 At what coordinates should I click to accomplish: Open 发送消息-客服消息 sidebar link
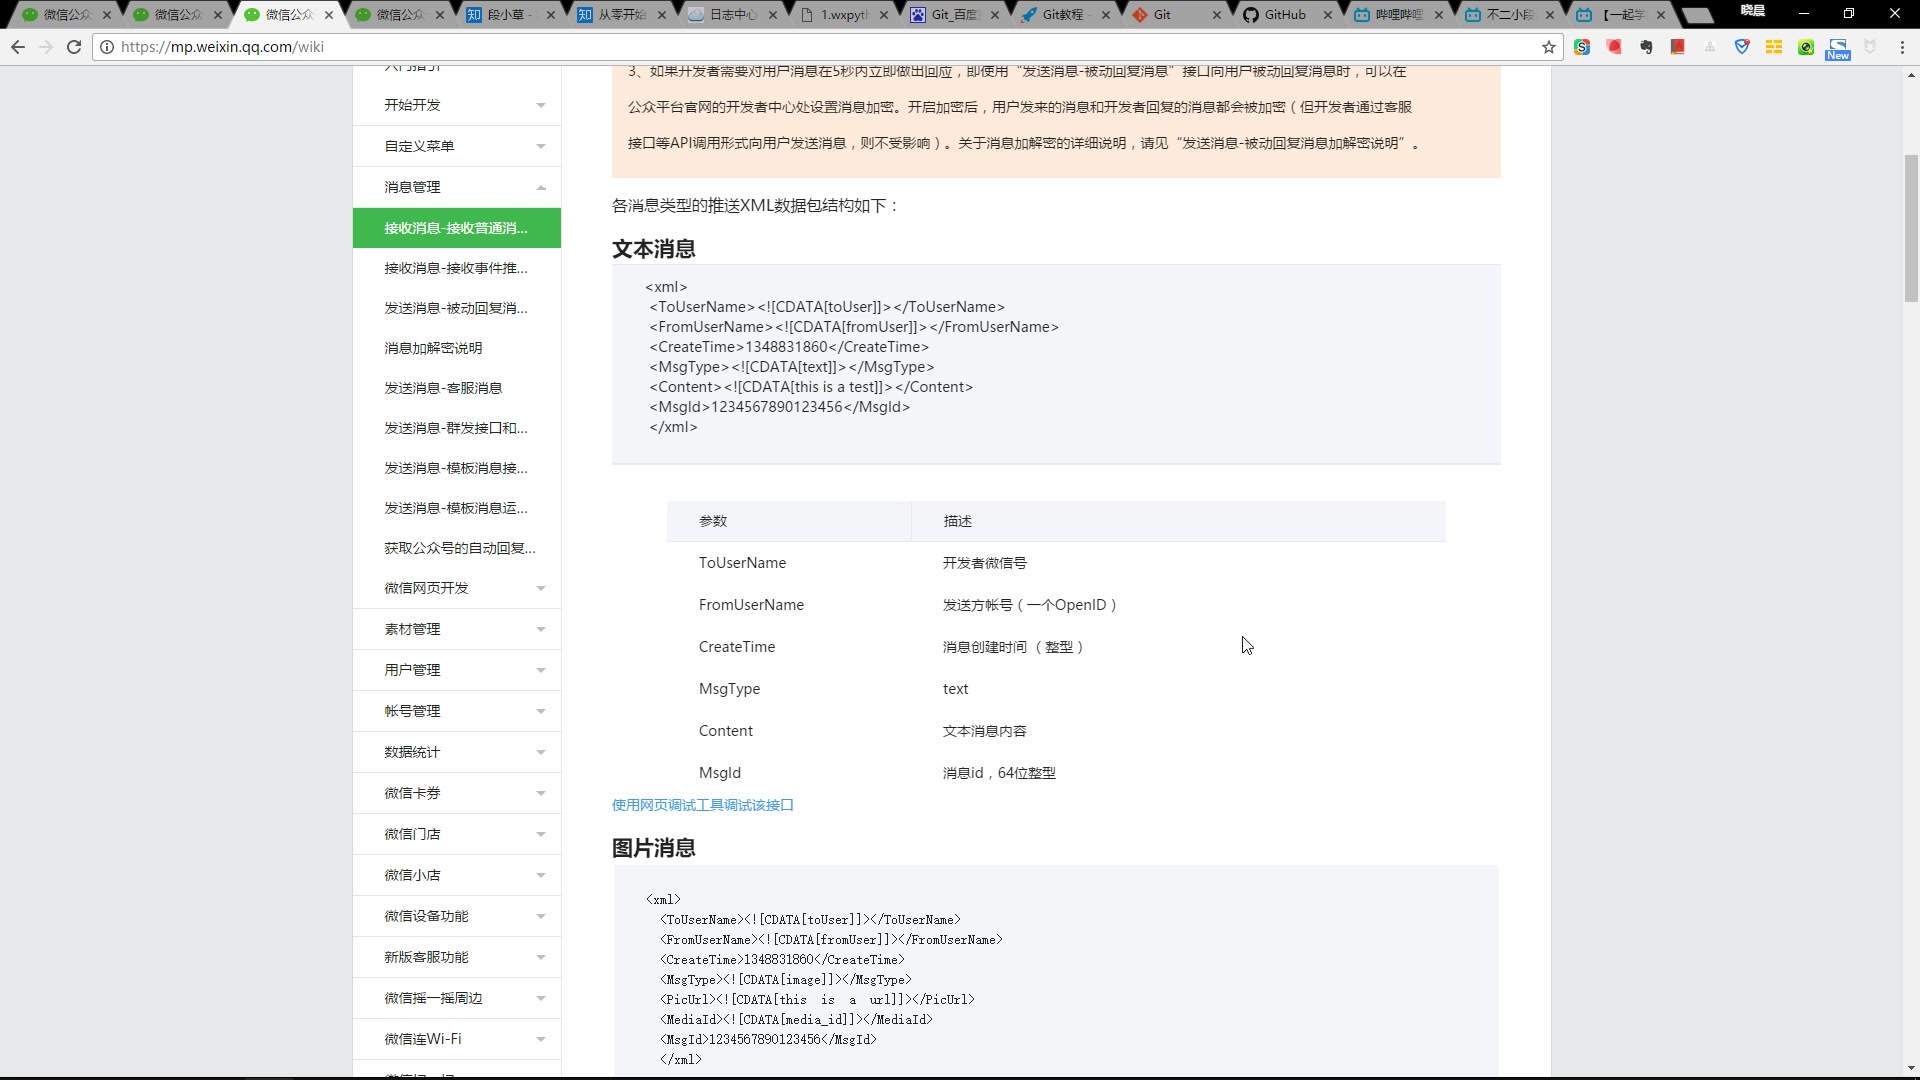[x=457, y=388]
